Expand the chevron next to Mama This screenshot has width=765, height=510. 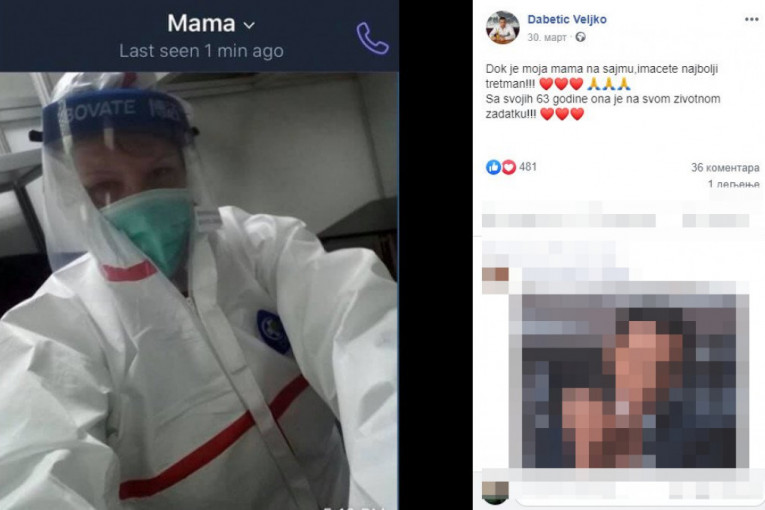[249, 25]
